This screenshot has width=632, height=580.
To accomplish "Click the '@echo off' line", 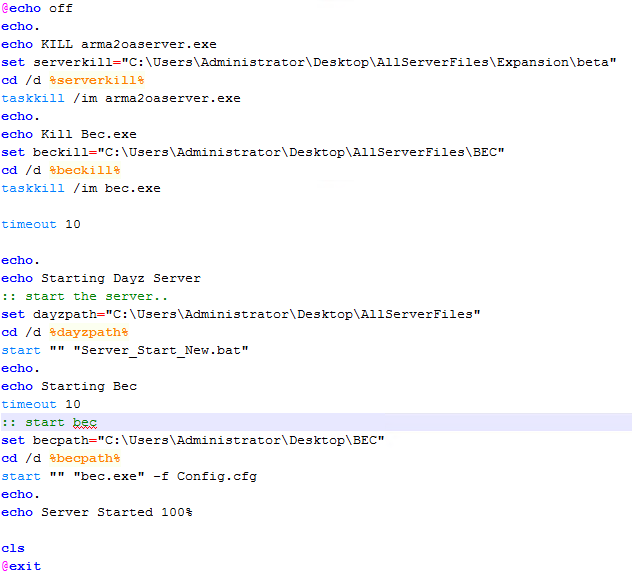I will point(37,8).
